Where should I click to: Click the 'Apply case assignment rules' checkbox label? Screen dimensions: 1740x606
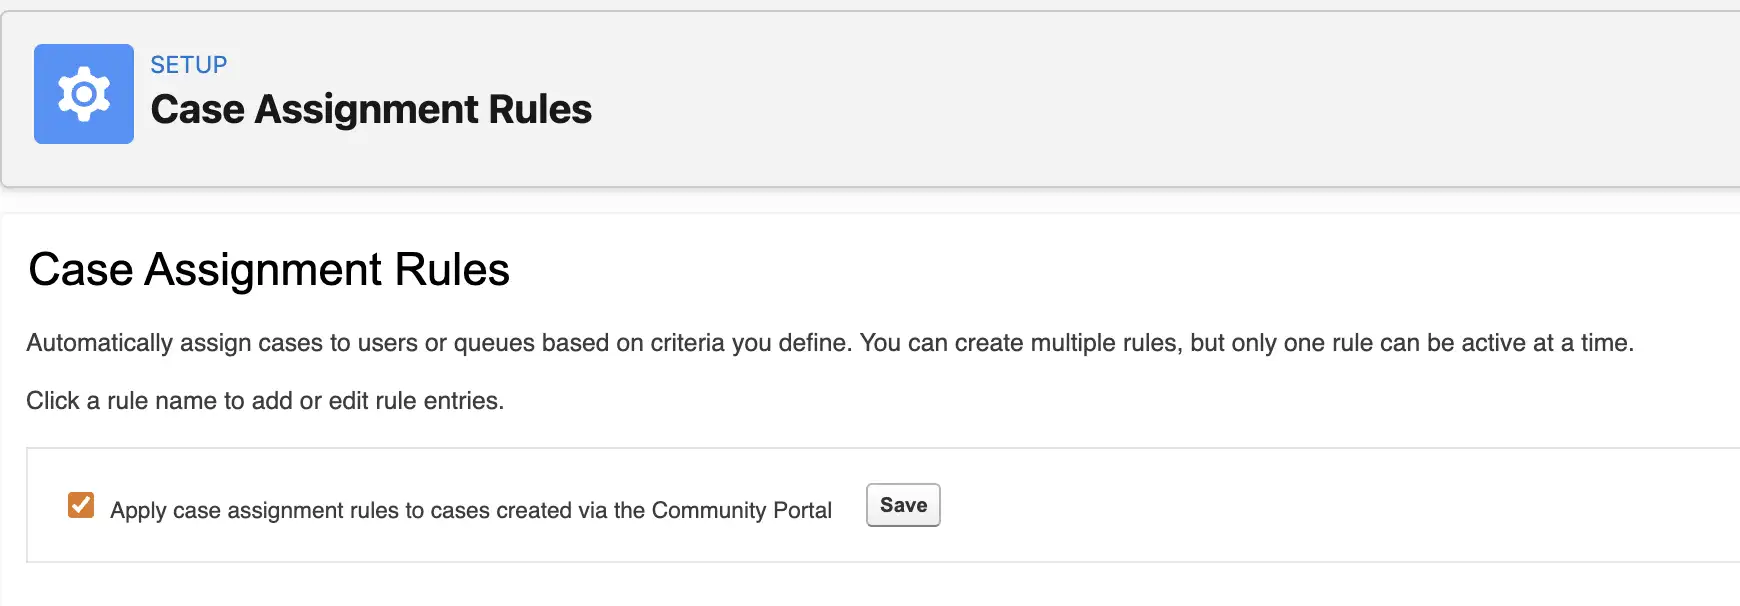(x=470, y=510)
